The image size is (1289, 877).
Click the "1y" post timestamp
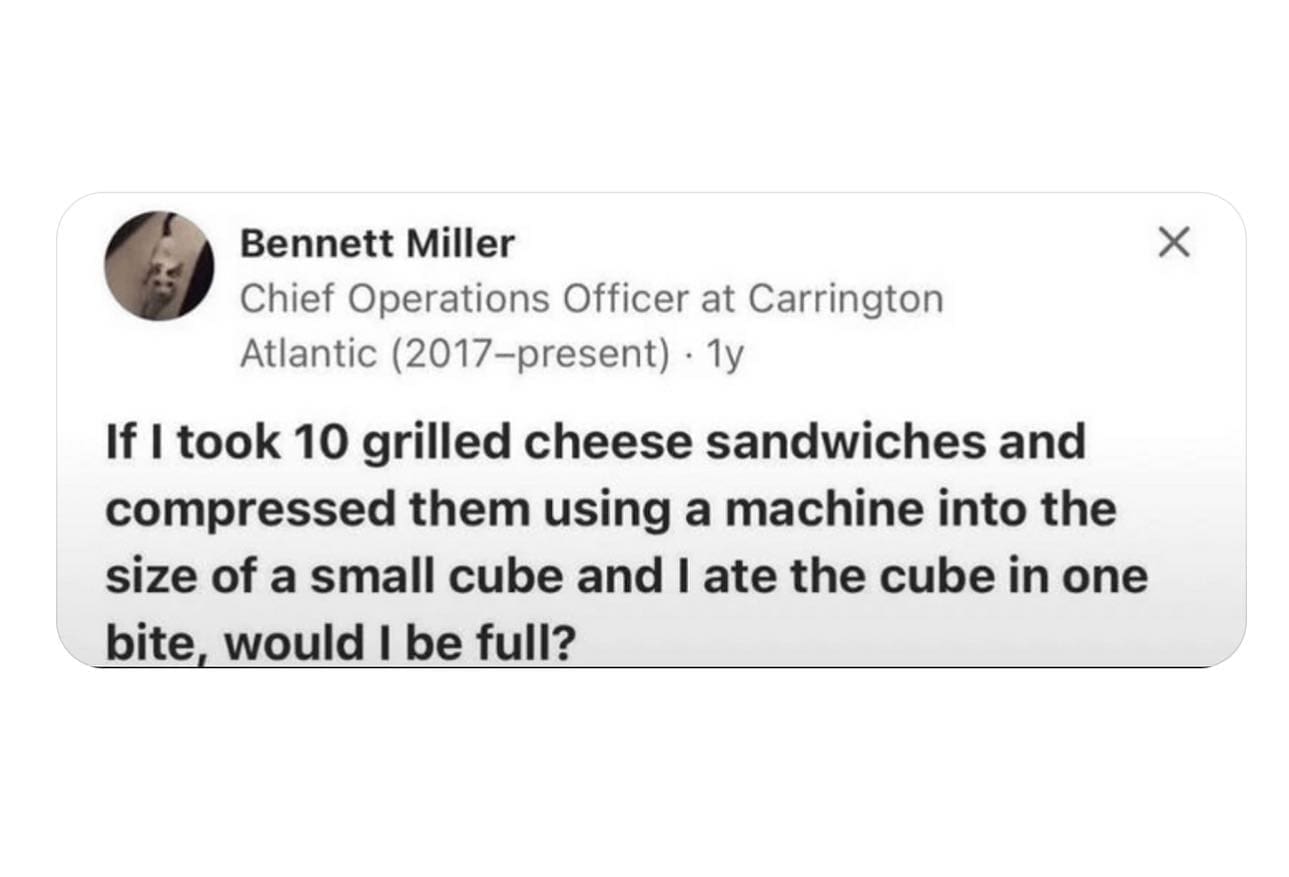coord(726,353)
